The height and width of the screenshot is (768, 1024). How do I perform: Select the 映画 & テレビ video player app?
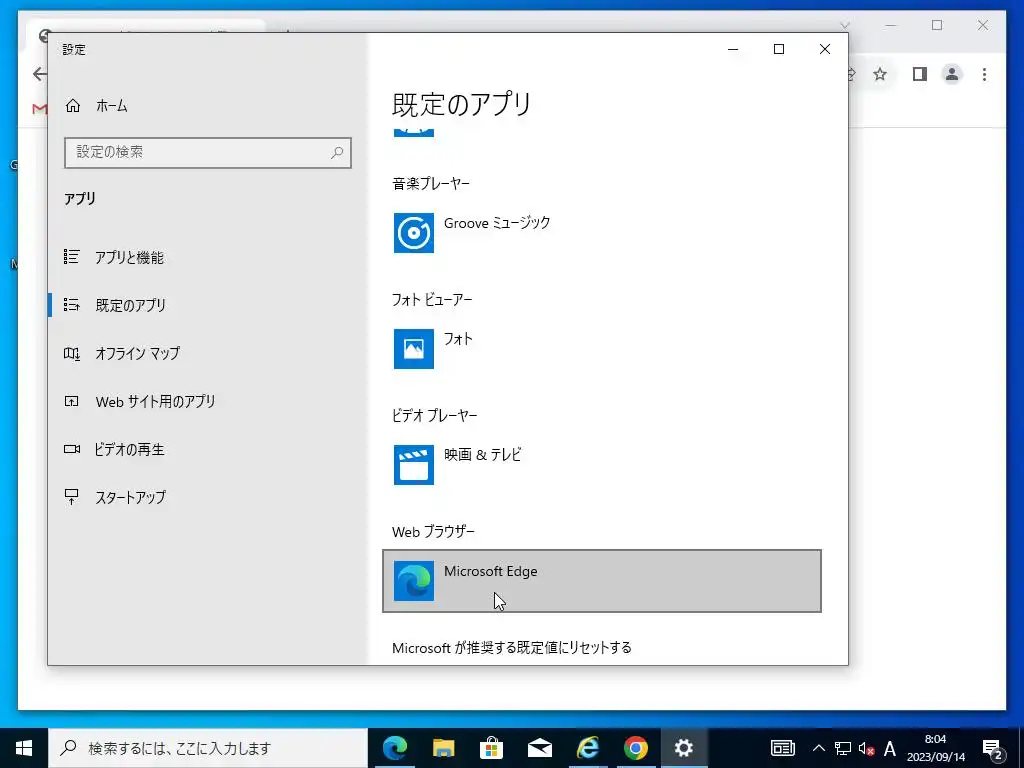pos(601,465)
